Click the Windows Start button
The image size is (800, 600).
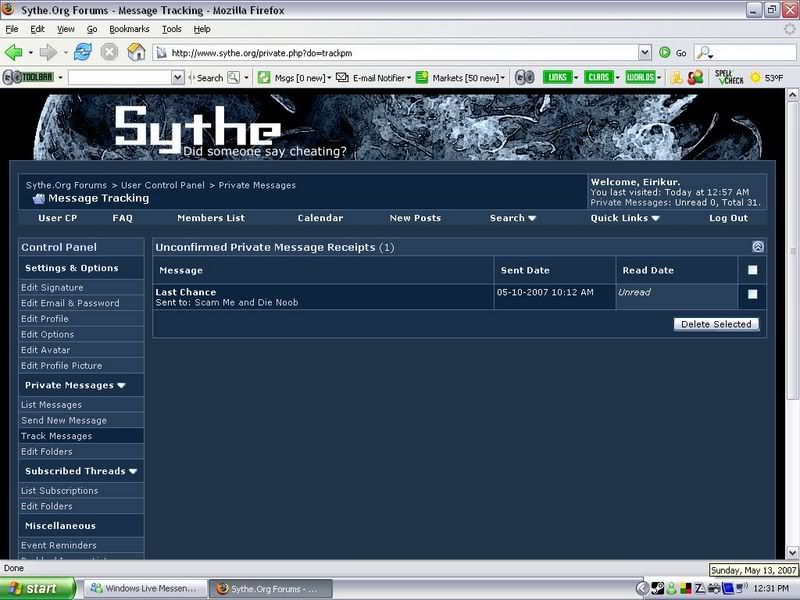(x=37, y=588)
